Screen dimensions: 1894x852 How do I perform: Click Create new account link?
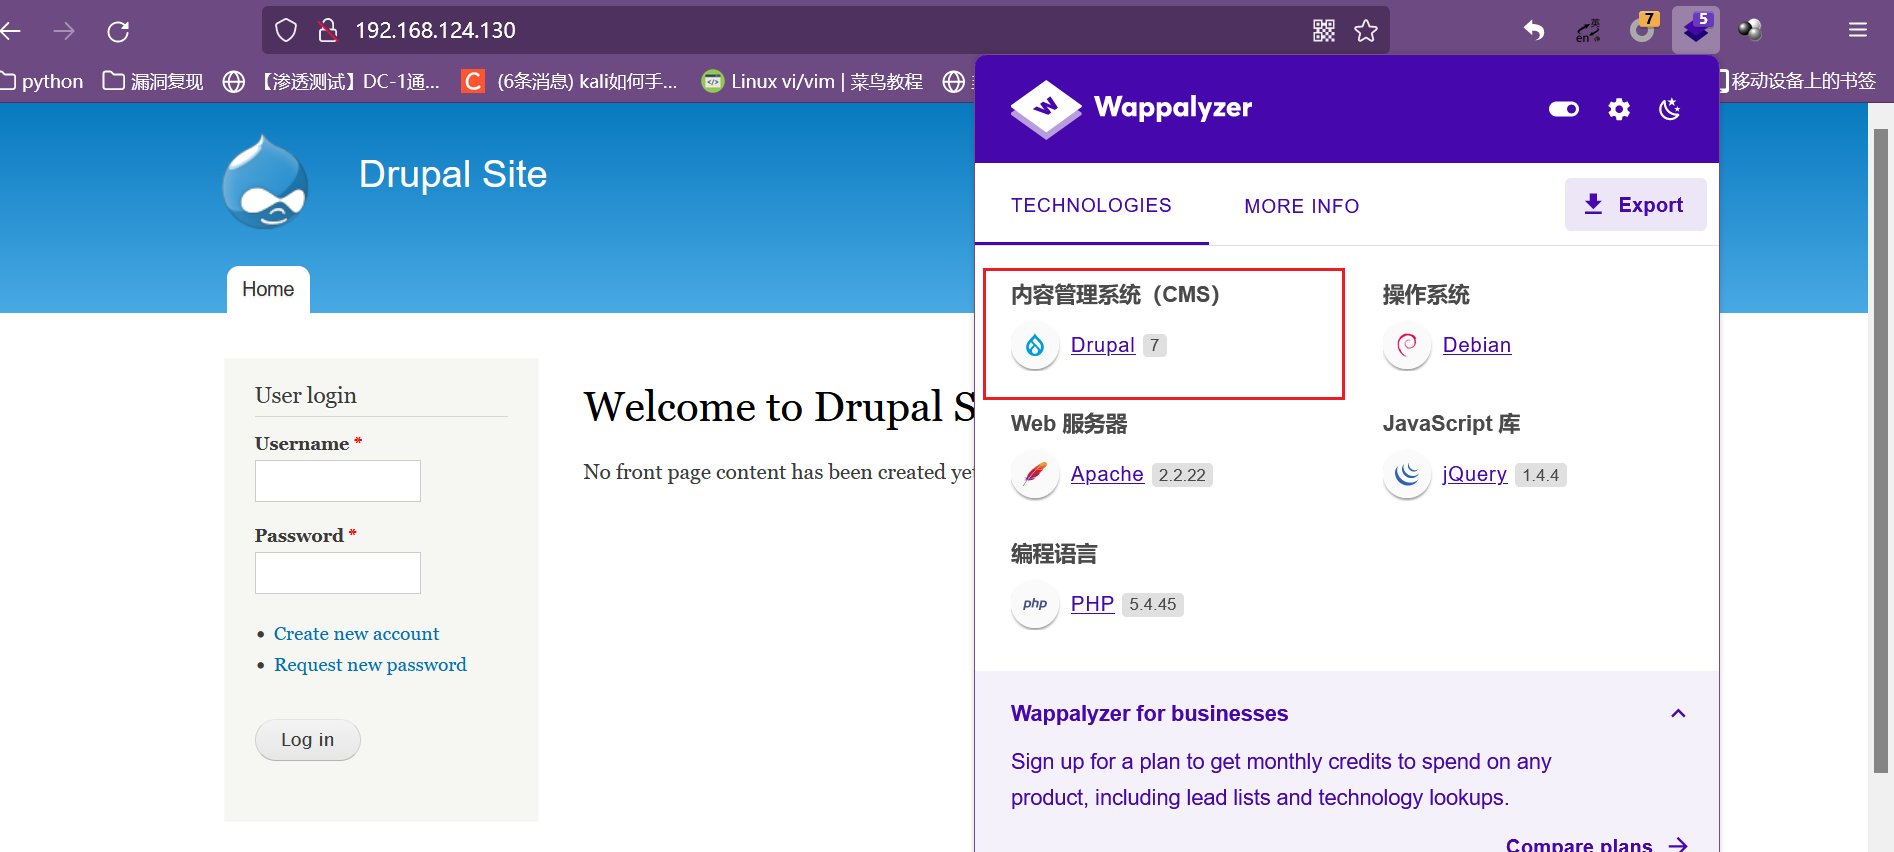tap(356, 634)
